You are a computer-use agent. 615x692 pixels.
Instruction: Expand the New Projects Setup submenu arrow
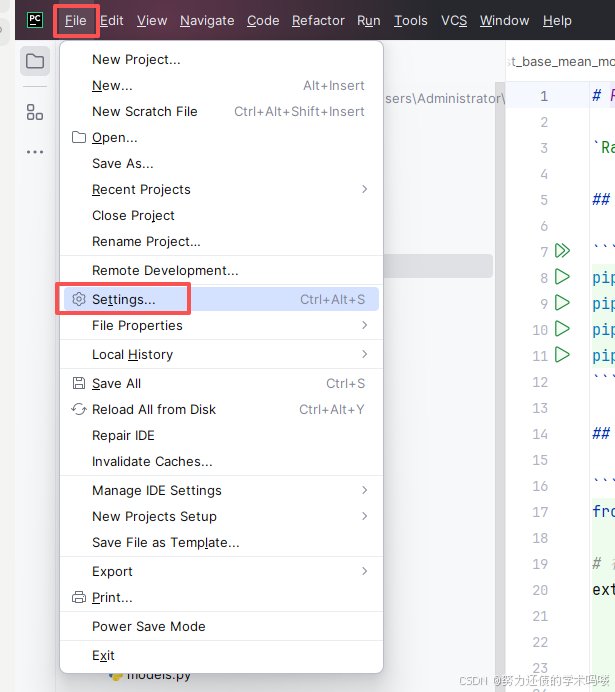click(x=364, y=516)
